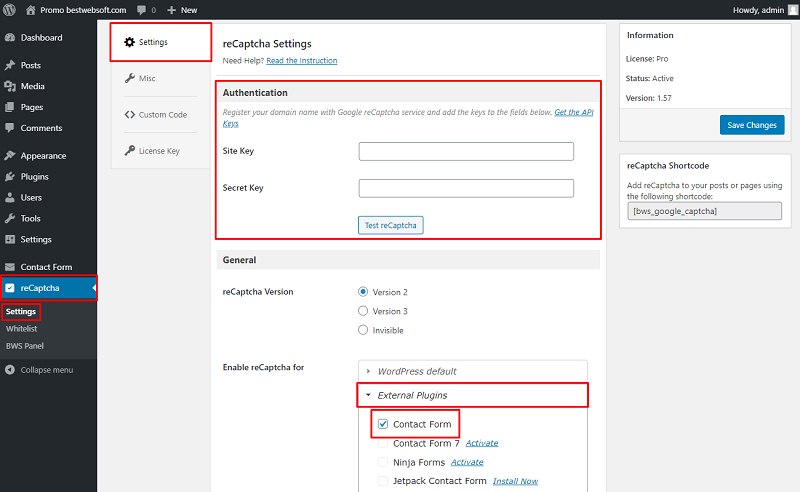Image resolution: width=800 pixels, height=492 pixels.
Task: Click the admin avatar in top bar
Action: pyautogui.click(x=793, y=10)
